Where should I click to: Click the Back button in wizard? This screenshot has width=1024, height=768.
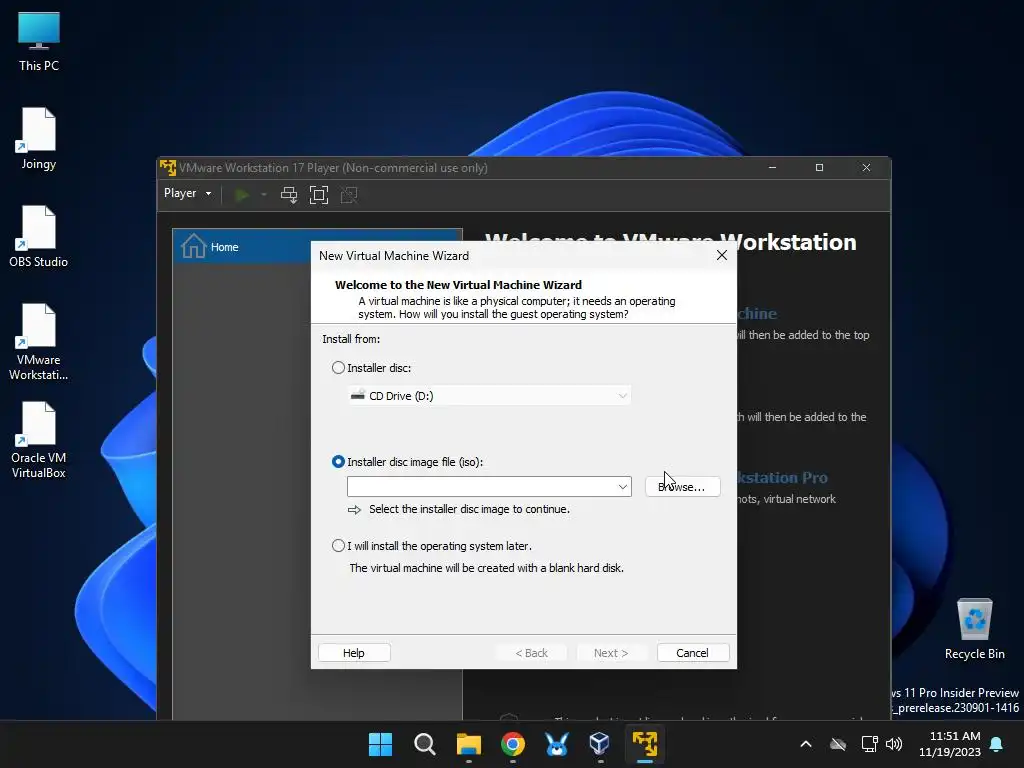tap(531, 653)
